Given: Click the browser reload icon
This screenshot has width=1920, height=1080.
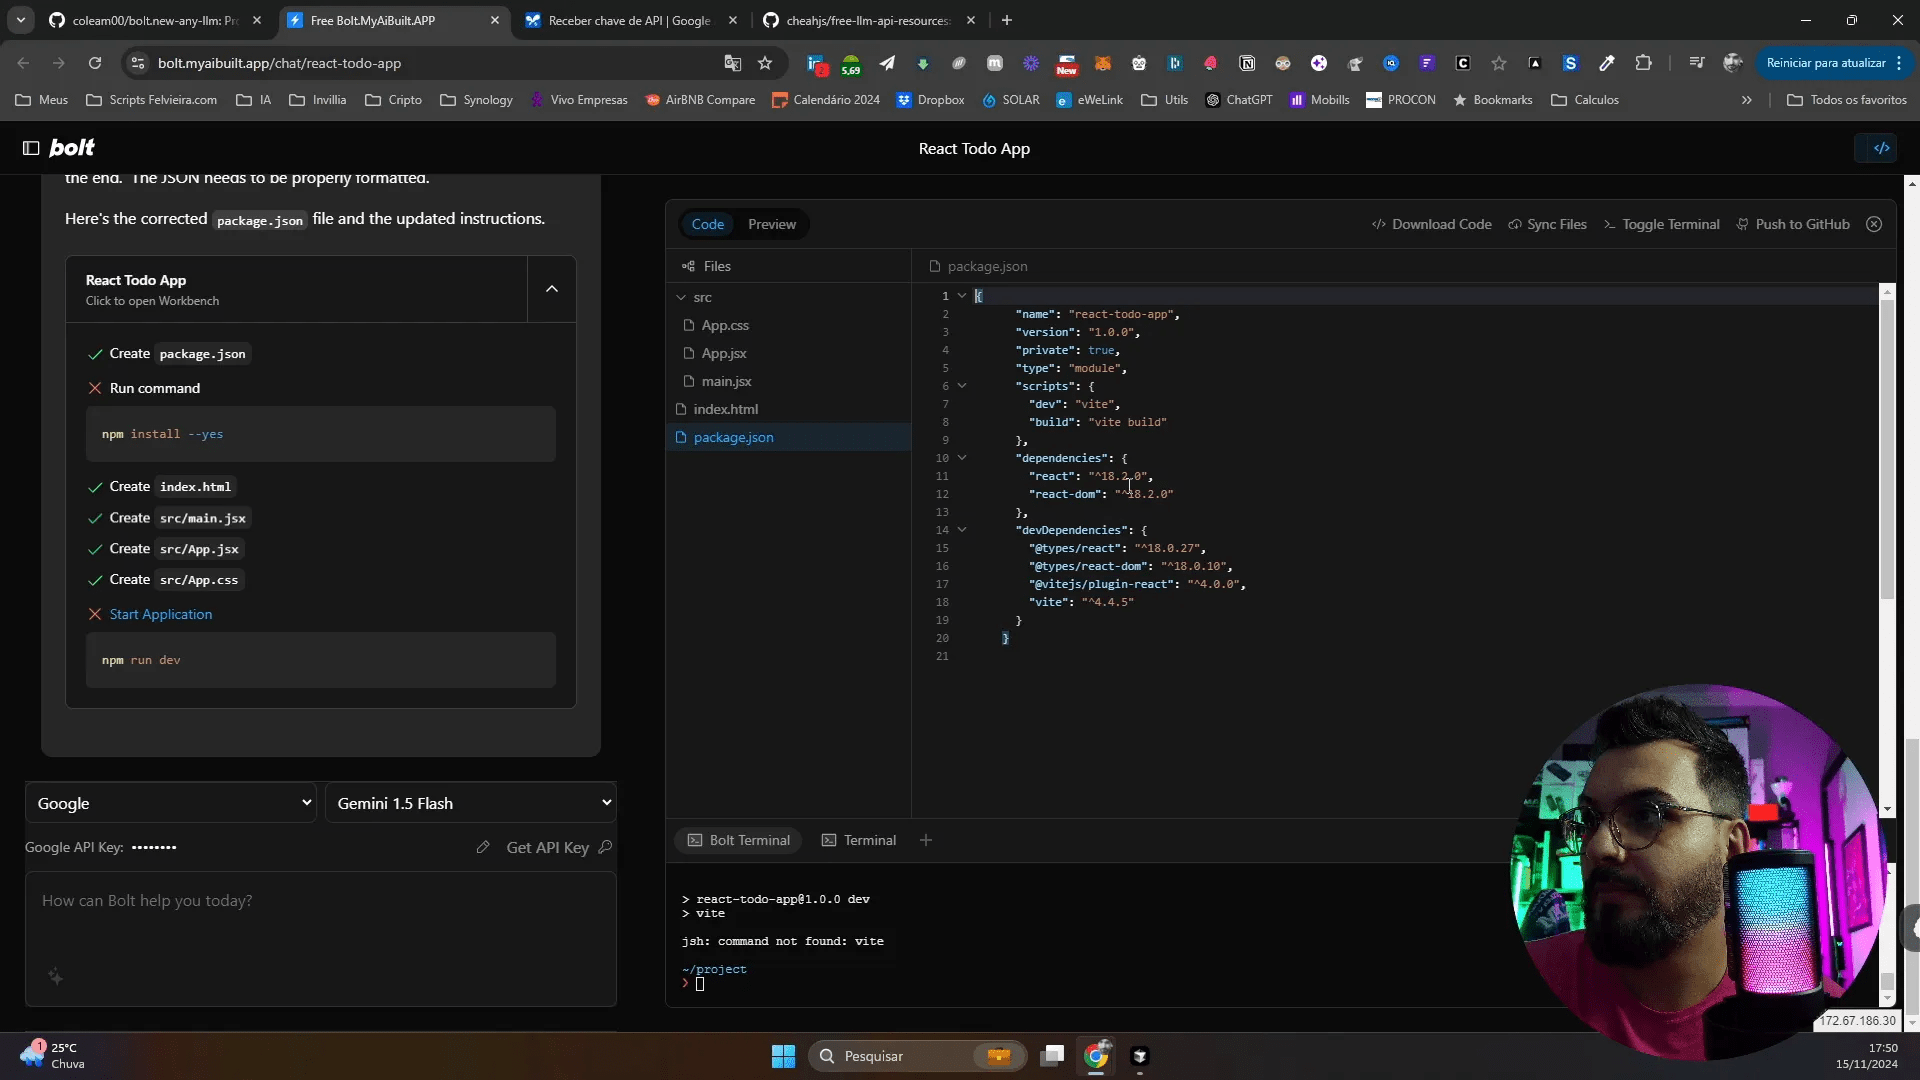Looking at the screenshot, I should [x=95, y=63].
